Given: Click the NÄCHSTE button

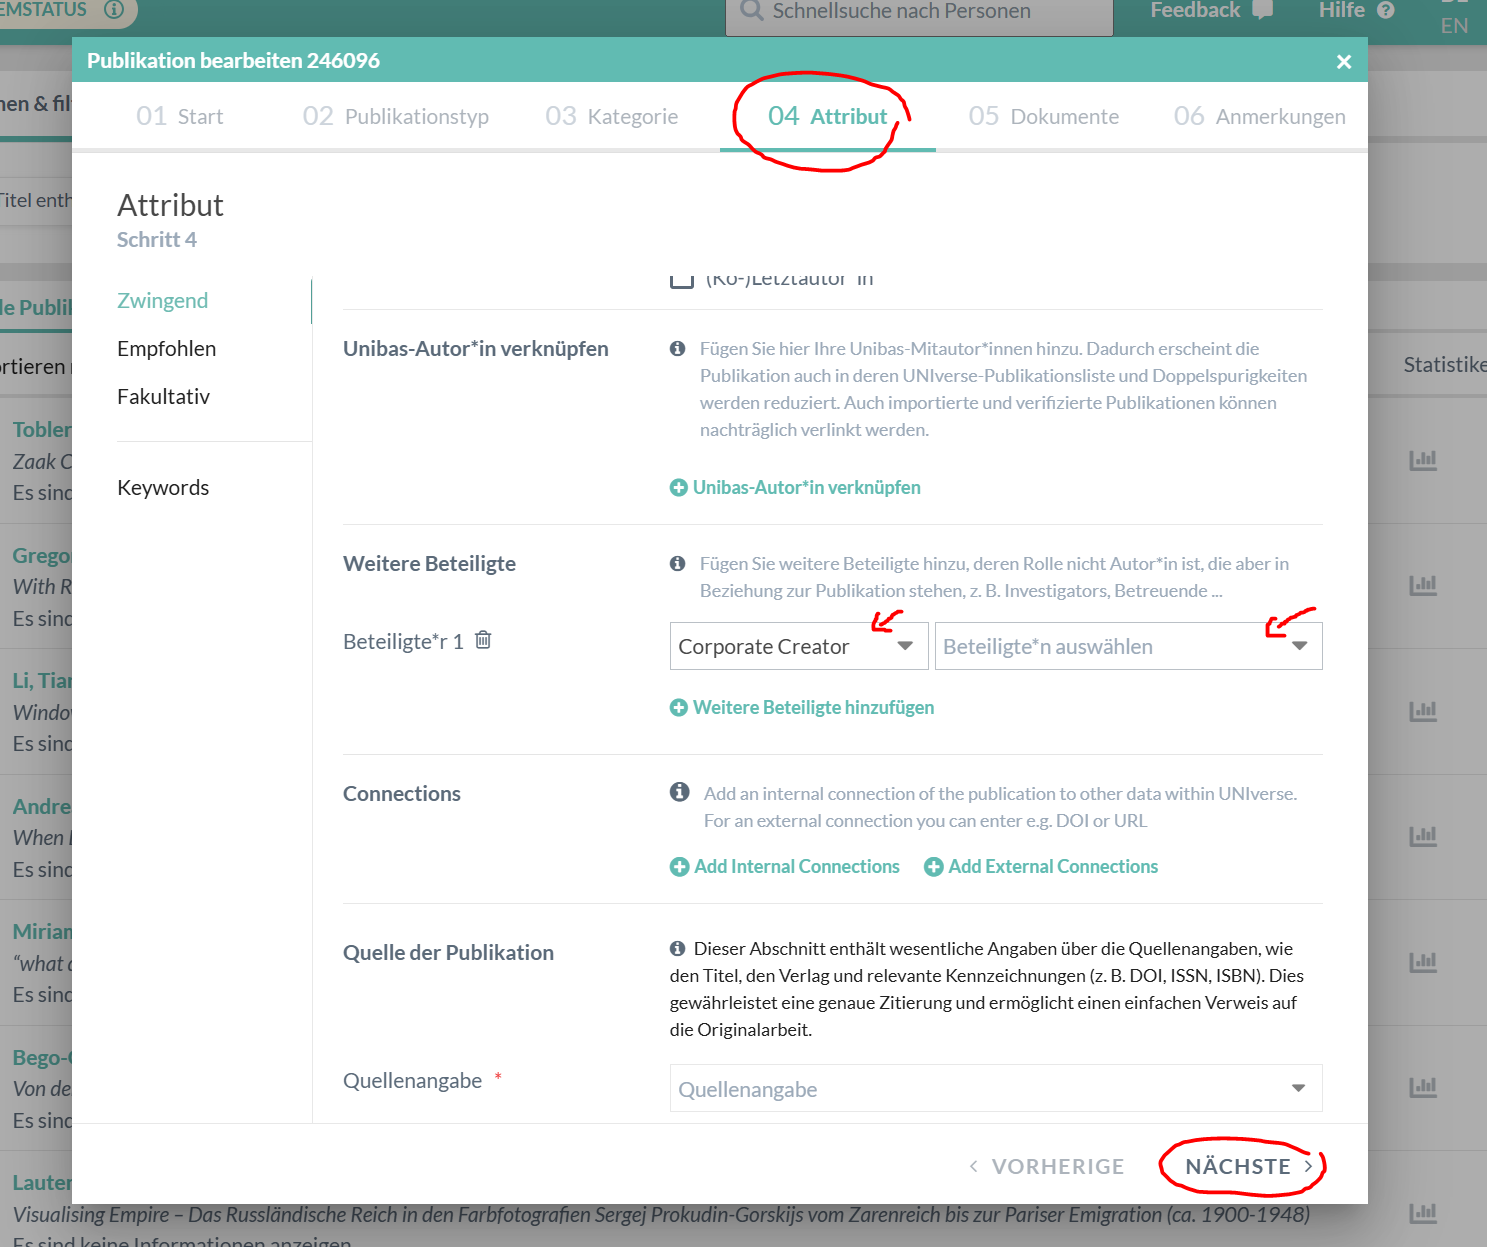Looking at the screenshot, I should pos(1247,1166).
